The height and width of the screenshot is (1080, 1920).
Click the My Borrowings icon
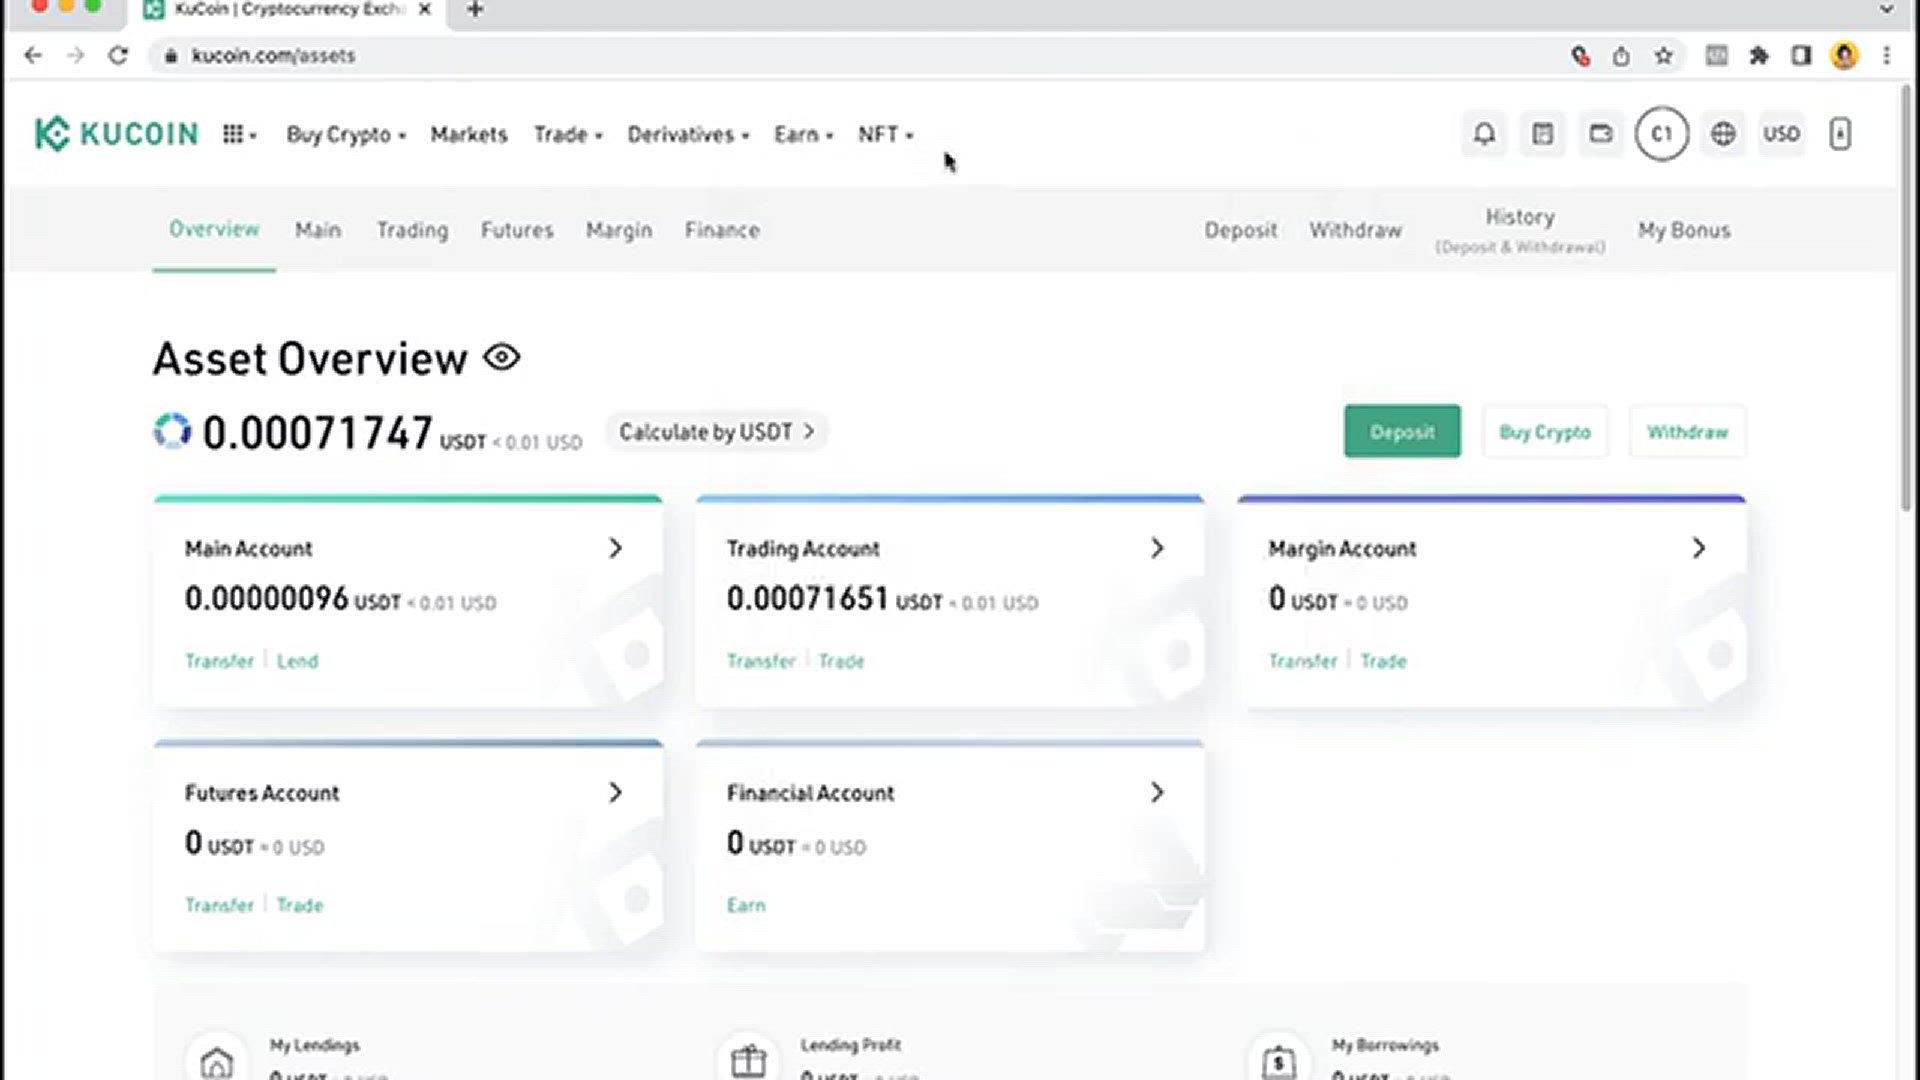click(1279, 1061)
